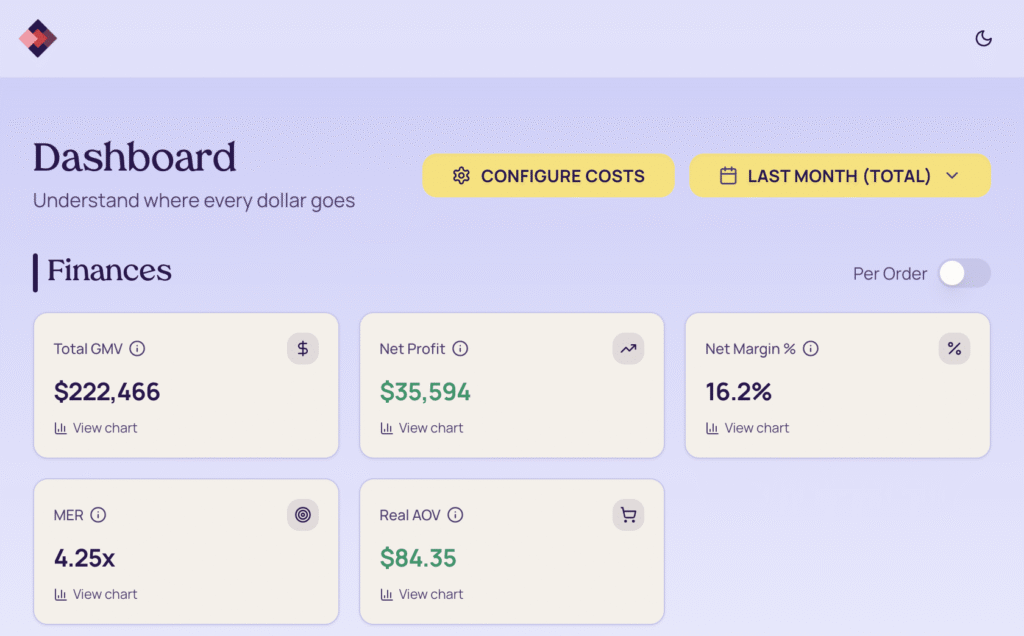1024x636 pixels.
Task: Click the shopping cart icon on Real AOV
Action: [628, 515]
